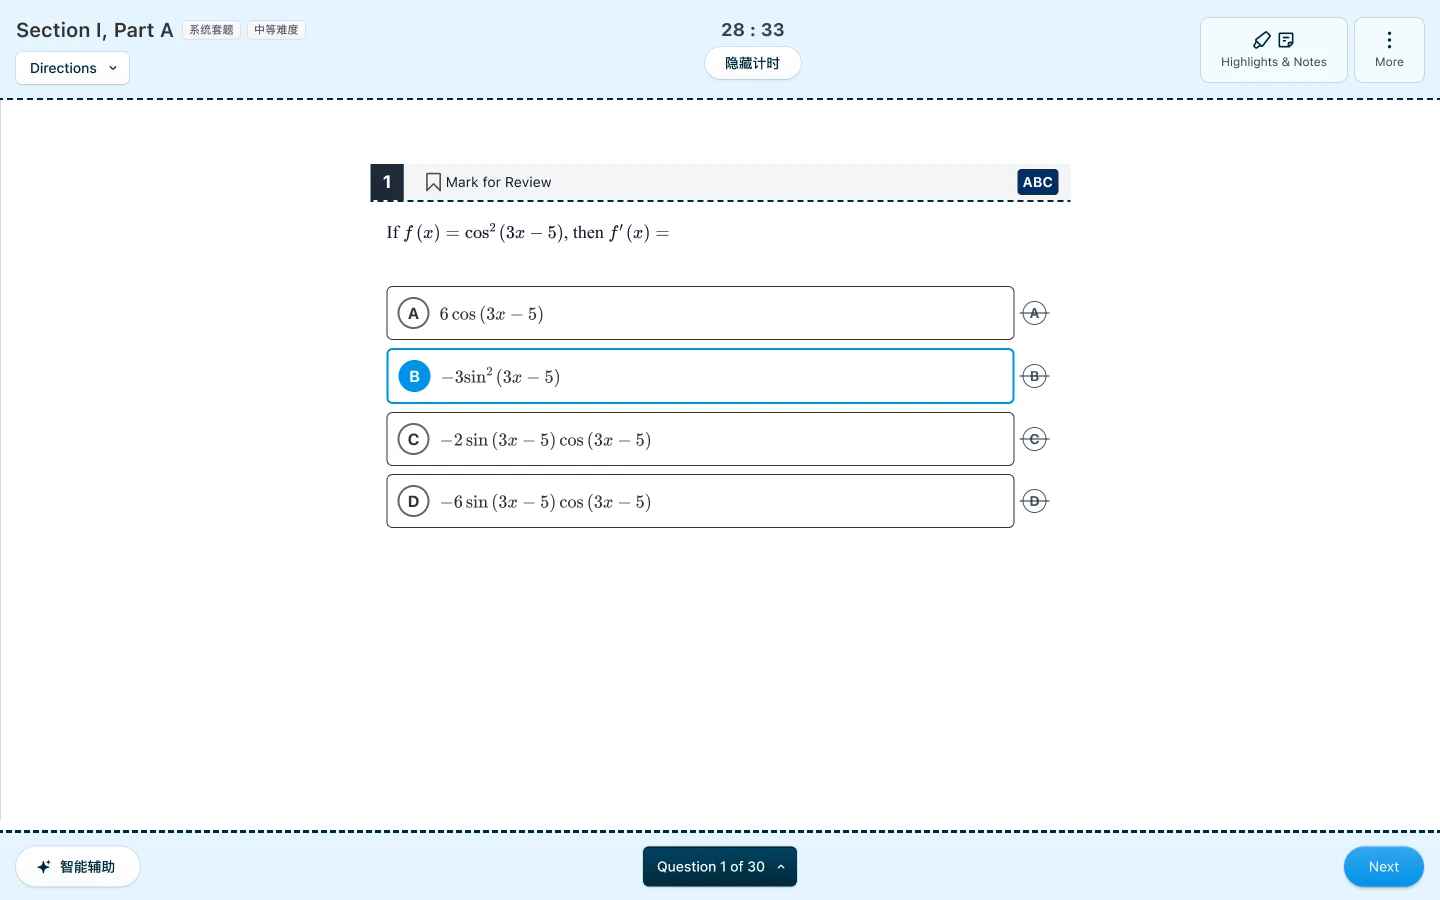The height and width of the screenshot is (900, 1440).
Task: Click the 6 cos(3x − 5) answer text
Action: pyautogui.click(x=491, y=314)
